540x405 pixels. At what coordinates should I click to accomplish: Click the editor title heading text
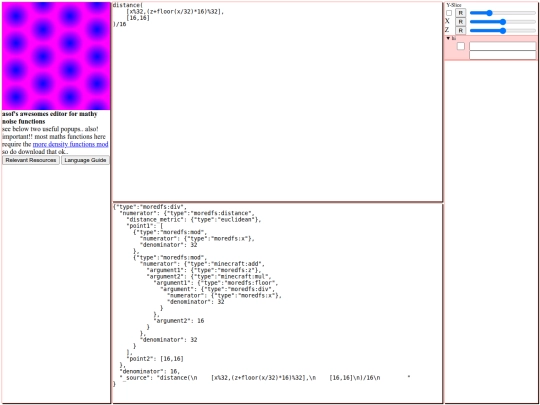pyautogui.click(x=50, y=118)
